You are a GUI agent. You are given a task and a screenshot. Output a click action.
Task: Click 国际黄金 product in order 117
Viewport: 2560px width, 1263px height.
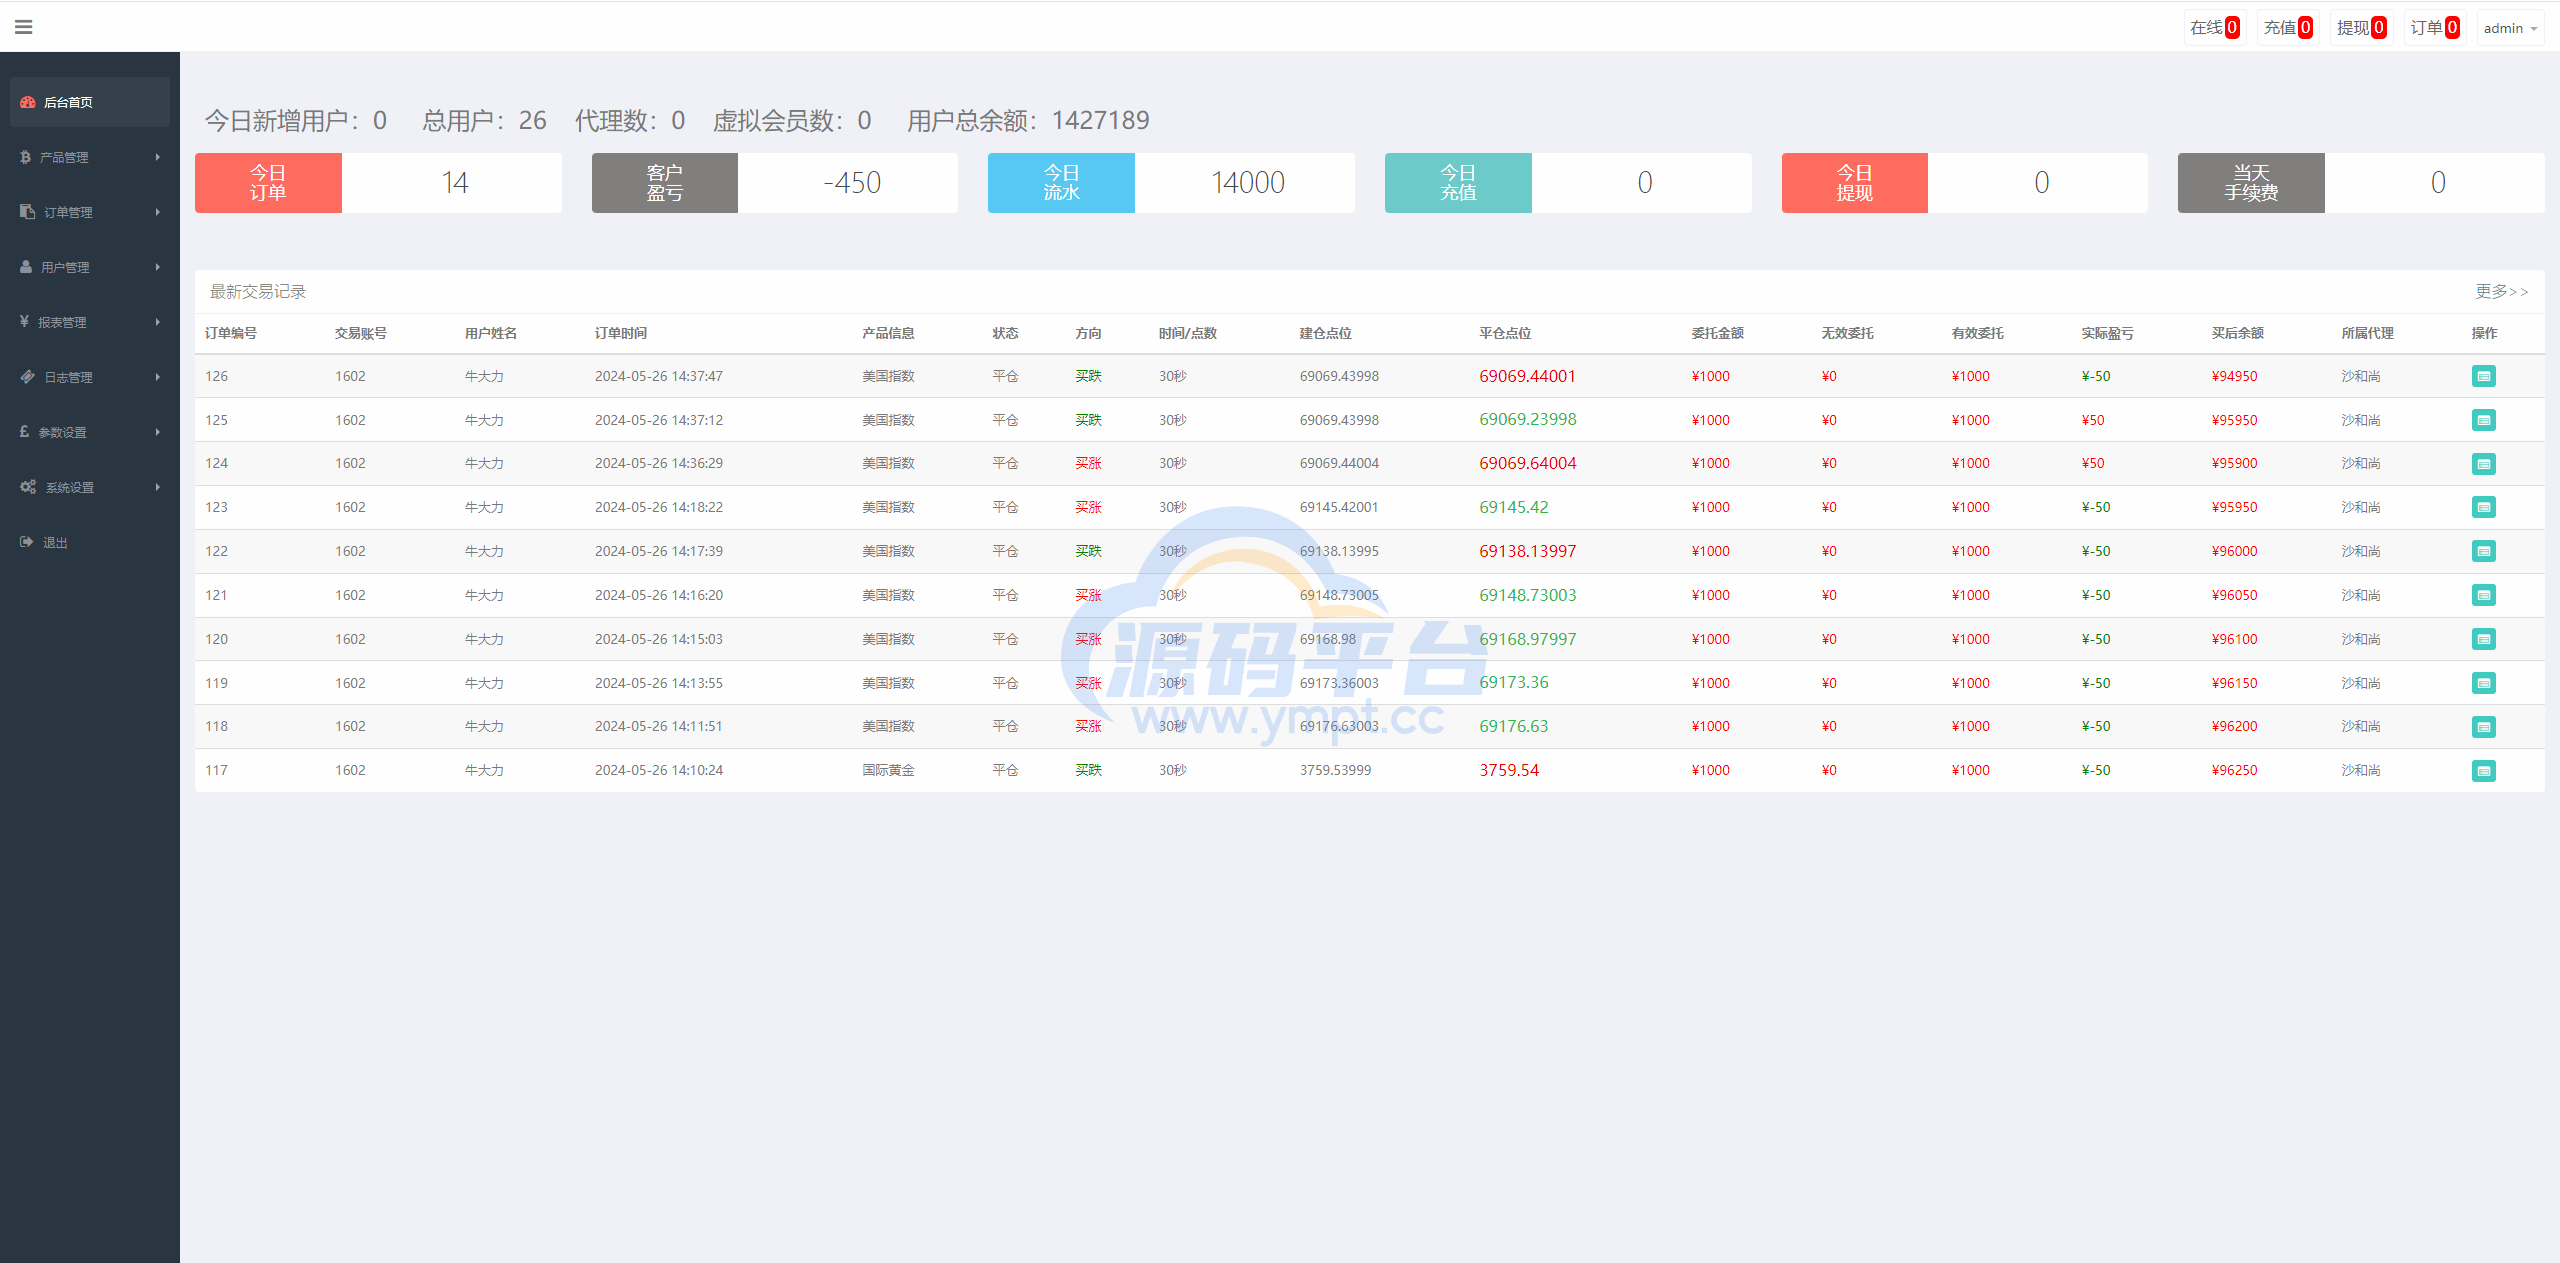[888, 770]
